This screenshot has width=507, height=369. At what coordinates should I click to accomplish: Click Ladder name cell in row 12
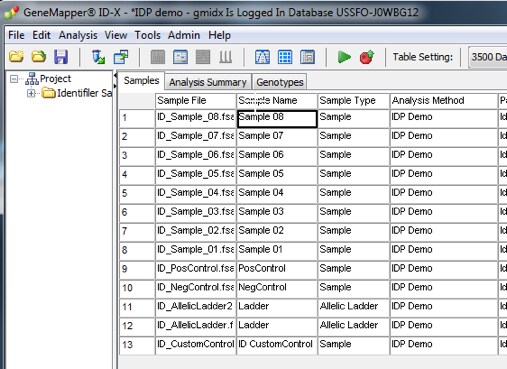click(277, 326)
